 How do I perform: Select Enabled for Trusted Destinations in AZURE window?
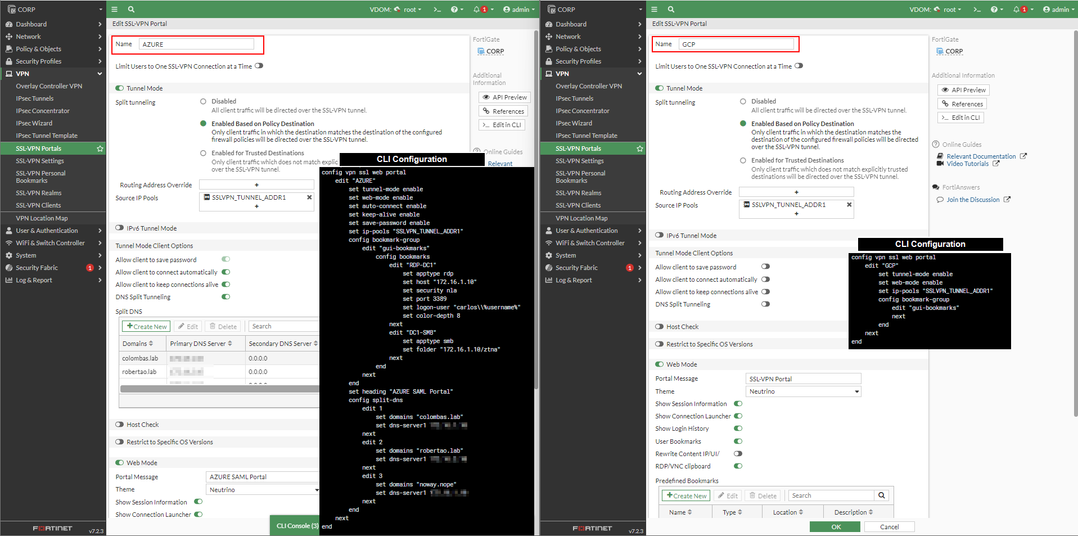tap(203, 153)
